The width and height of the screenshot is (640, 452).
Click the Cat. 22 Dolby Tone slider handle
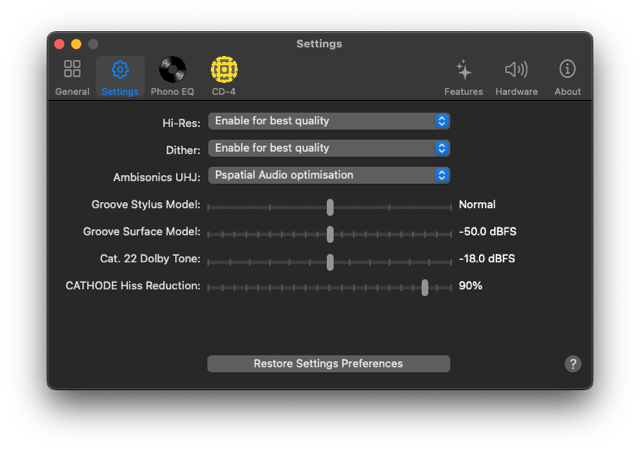click(330, 261)
